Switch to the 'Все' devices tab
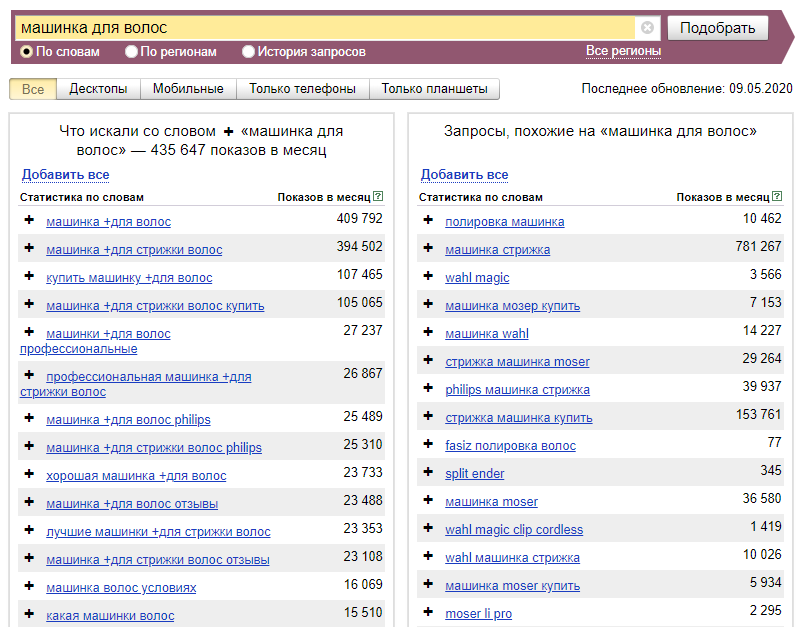The image size is (796, 627). (33, 89)
